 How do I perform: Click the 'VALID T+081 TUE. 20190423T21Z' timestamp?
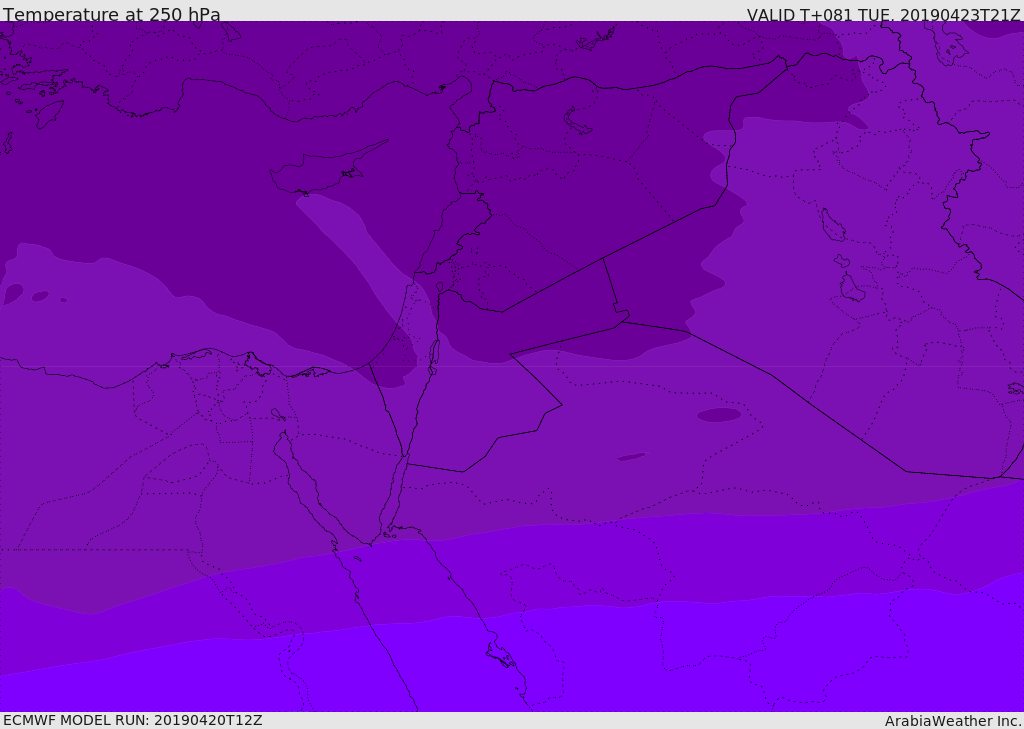883,14
